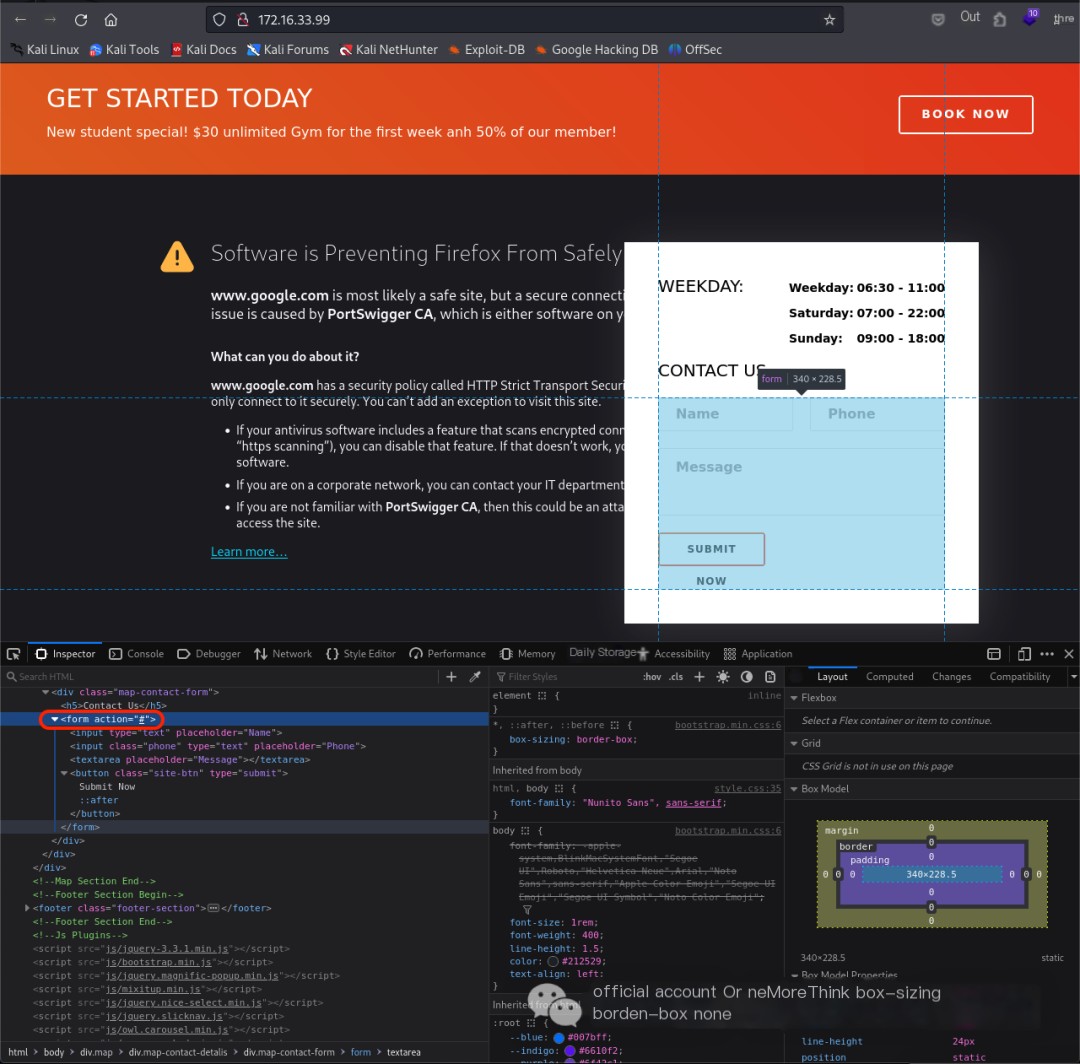Open the tracking protection shield in address bar
Viewport: 1080px width, 1064px height.
(219, 20)
